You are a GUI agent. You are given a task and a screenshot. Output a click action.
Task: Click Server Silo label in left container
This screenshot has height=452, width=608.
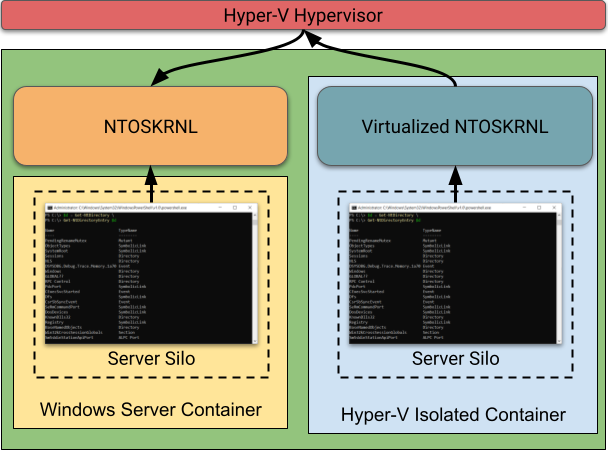pos(150,358)
